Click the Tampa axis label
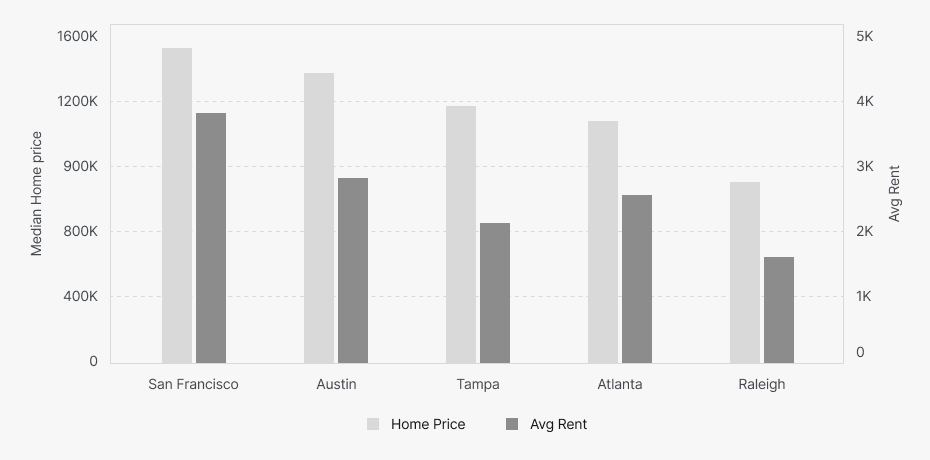The width and height of the screenshot is (930, 460). click(478, 384)
